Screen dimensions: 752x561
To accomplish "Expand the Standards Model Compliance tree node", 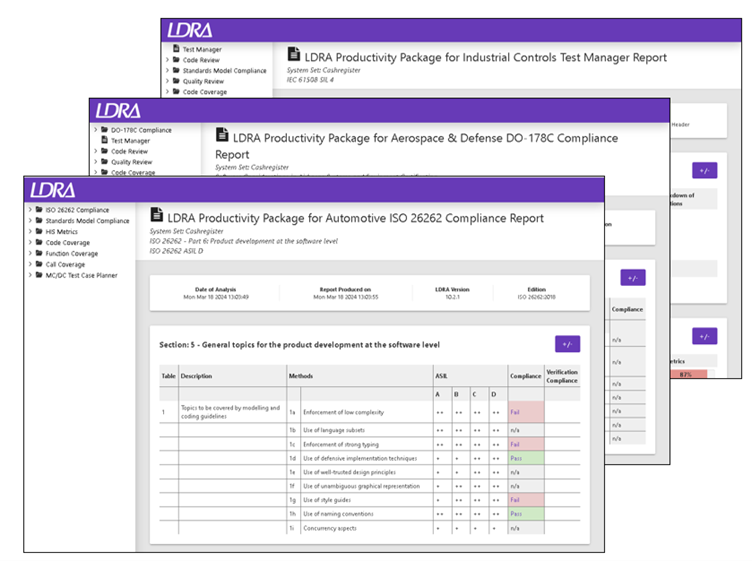I will coord(30,221).
